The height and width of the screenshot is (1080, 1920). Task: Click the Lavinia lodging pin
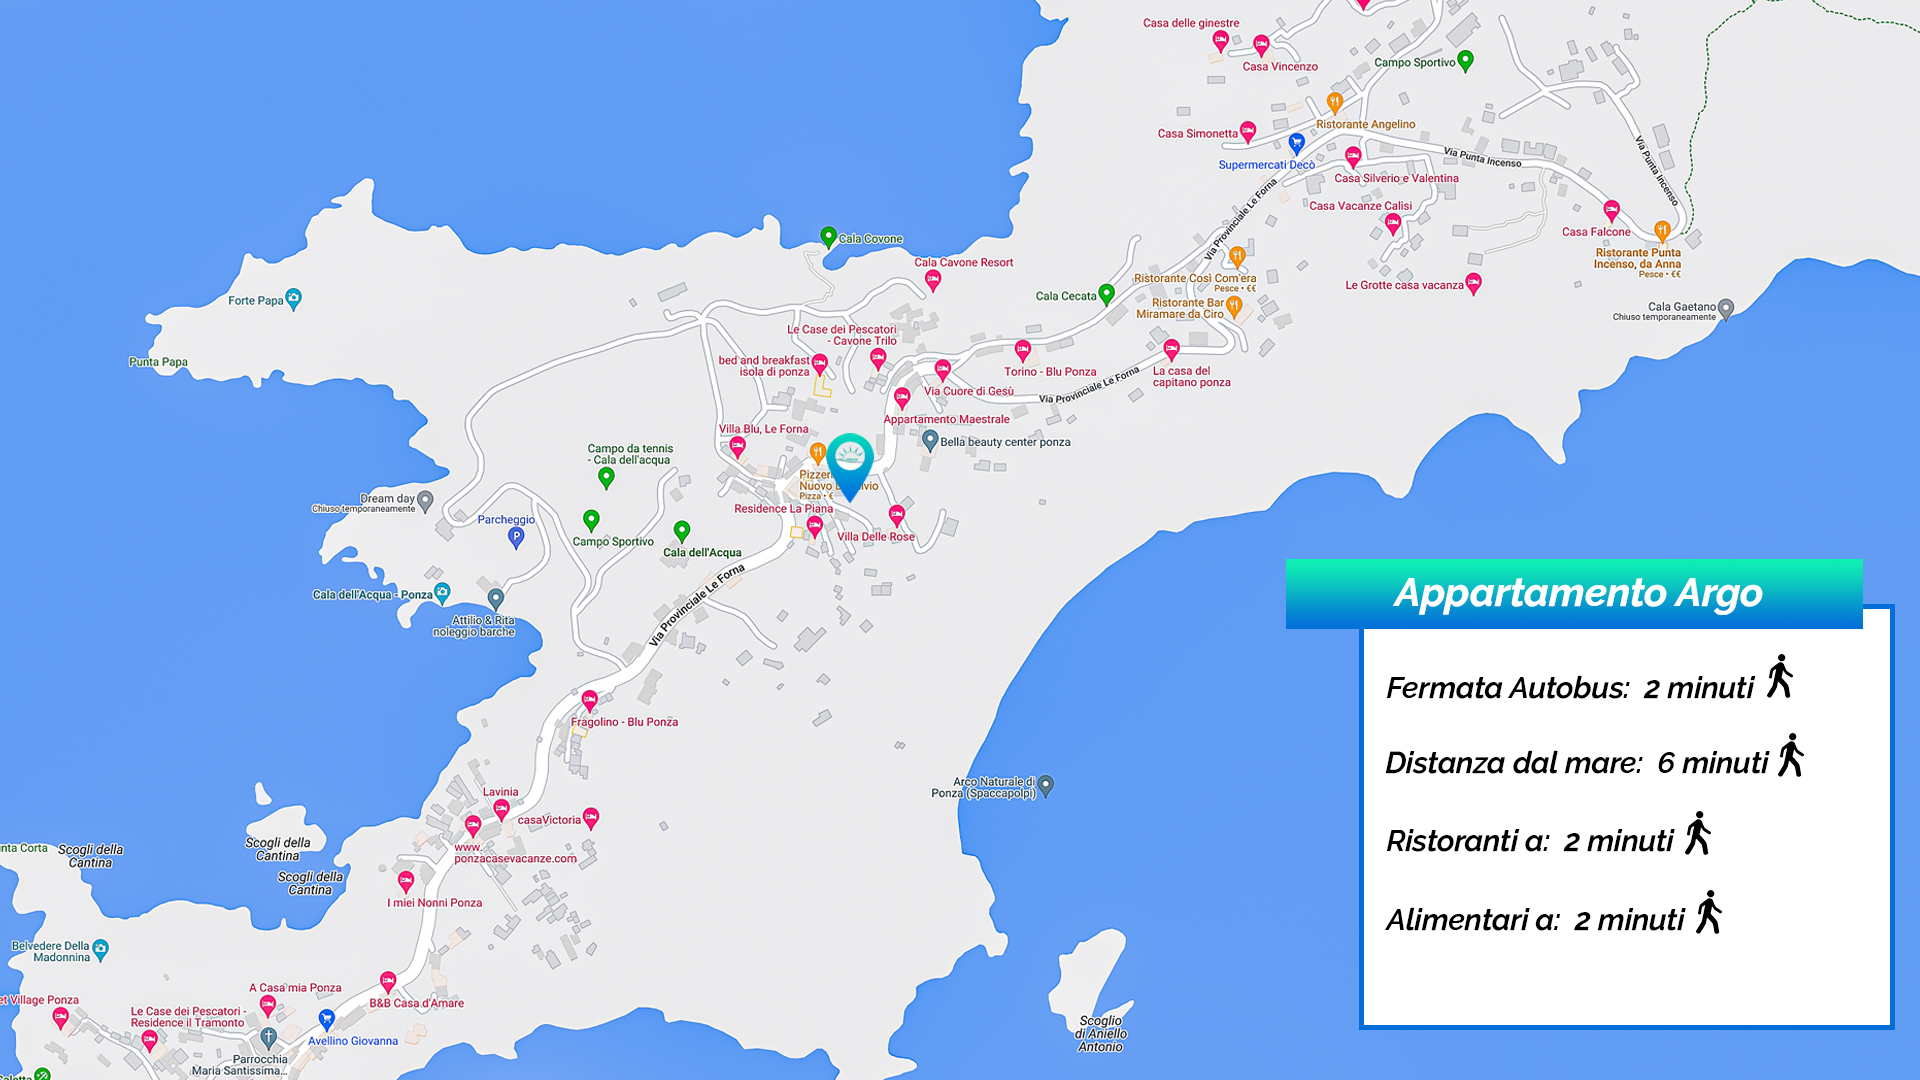click(x=502, y=810)
